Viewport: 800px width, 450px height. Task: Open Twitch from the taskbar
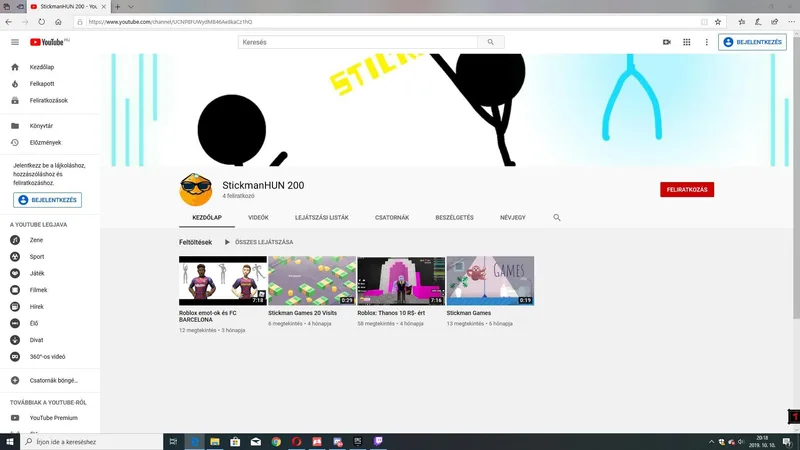378,442
